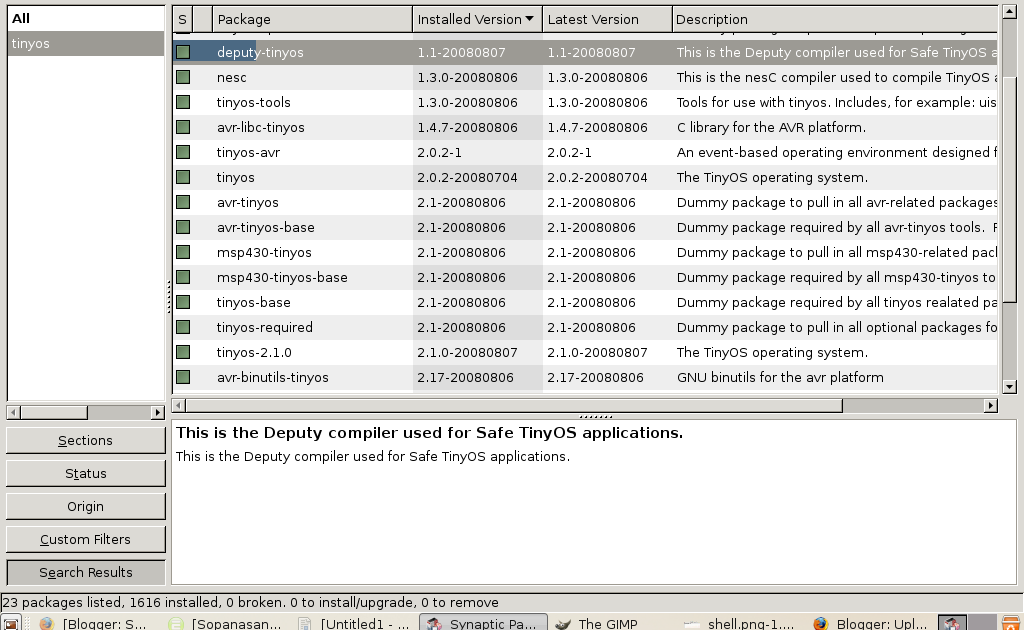Select the tinyos-2.1.0 package name

click(254, 353)
